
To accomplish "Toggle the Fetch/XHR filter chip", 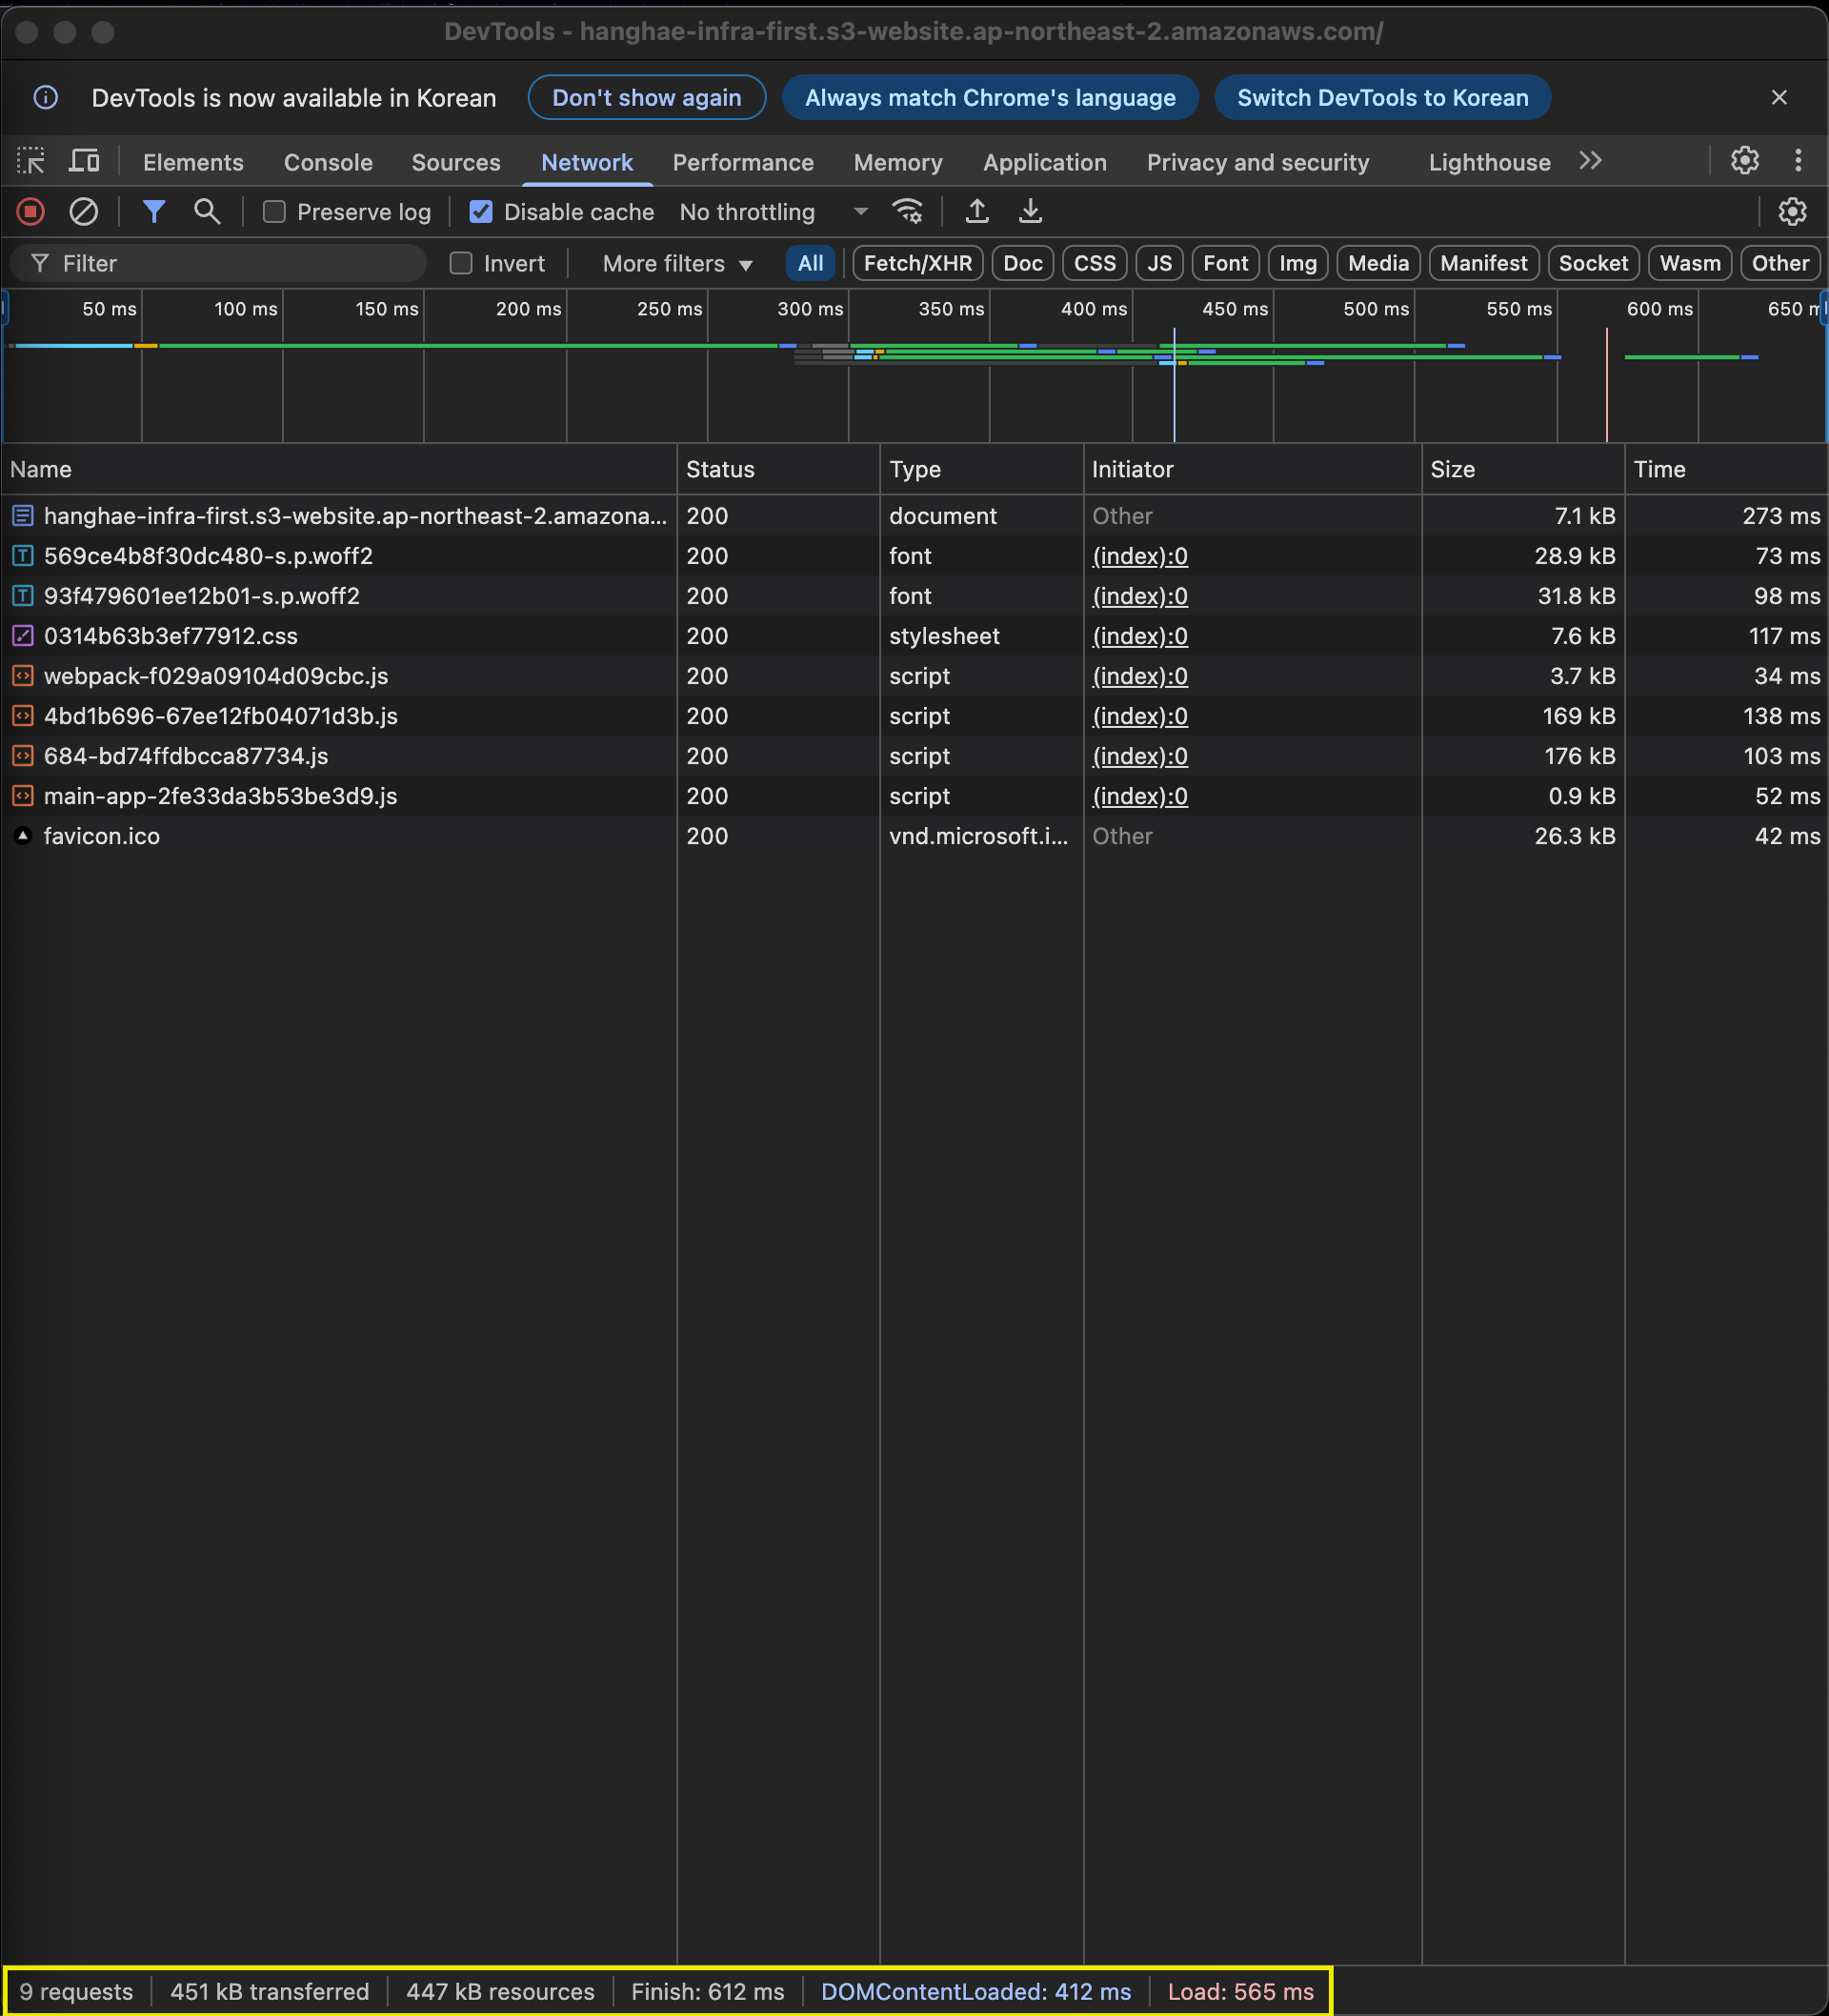I will click(x=917, y=264).
